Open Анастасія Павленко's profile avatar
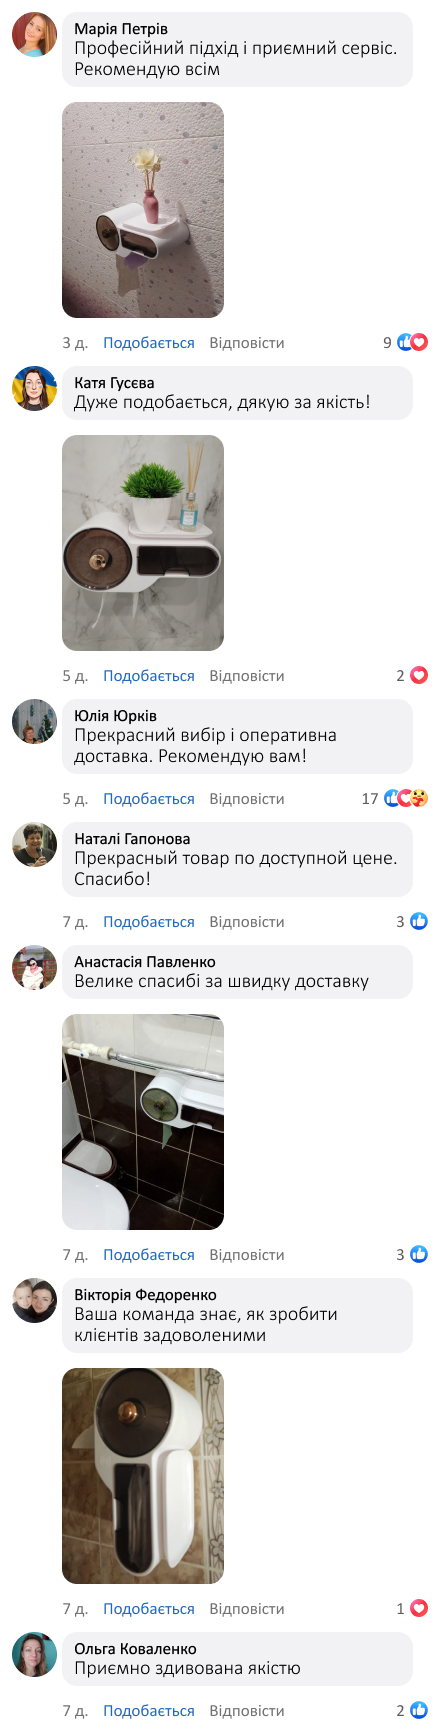Image resolution: width=440 pixels, height=1734 pixels. [34, 967]
